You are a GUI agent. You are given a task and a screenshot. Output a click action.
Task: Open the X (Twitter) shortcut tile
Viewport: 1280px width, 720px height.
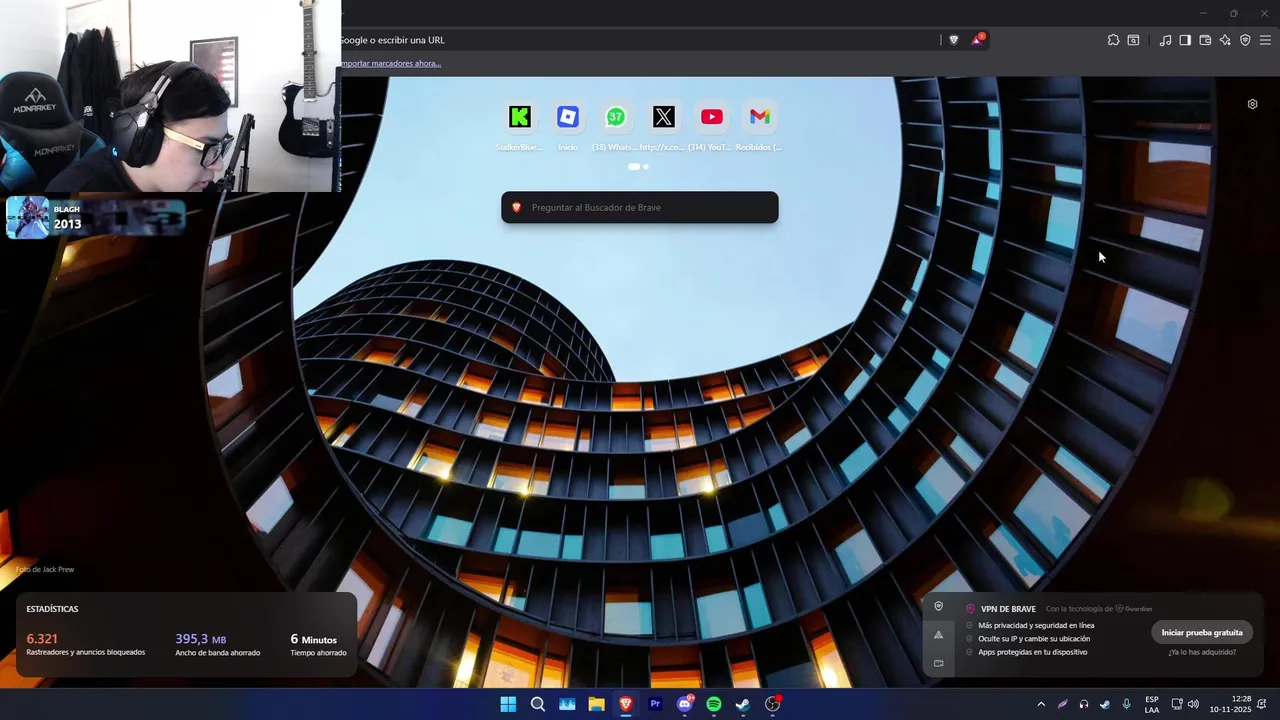point(664,117)
